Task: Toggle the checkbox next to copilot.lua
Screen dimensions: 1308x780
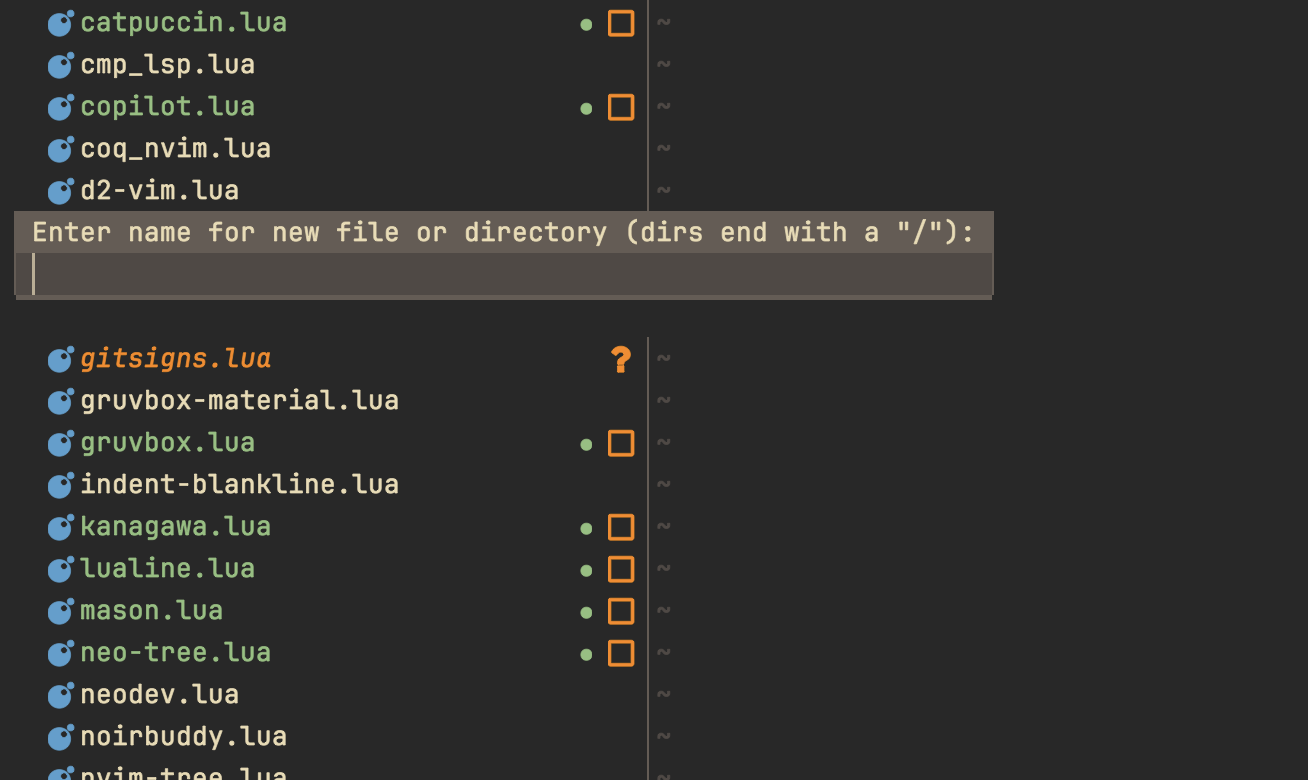Action: point(620,107)
